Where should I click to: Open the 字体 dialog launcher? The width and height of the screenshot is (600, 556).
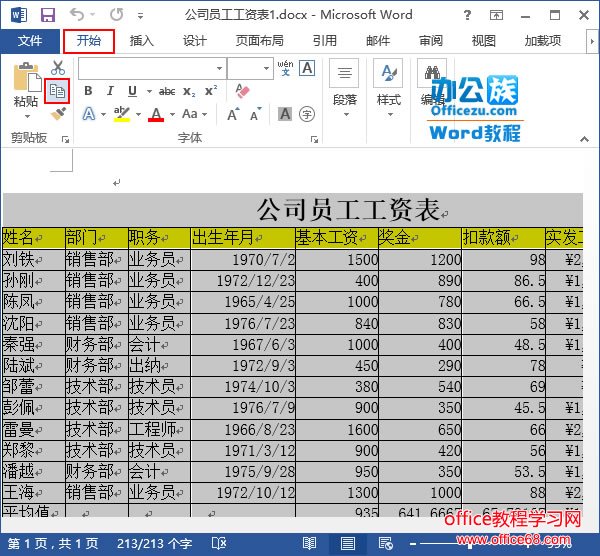pyautogui.click(x=315, y=140)
